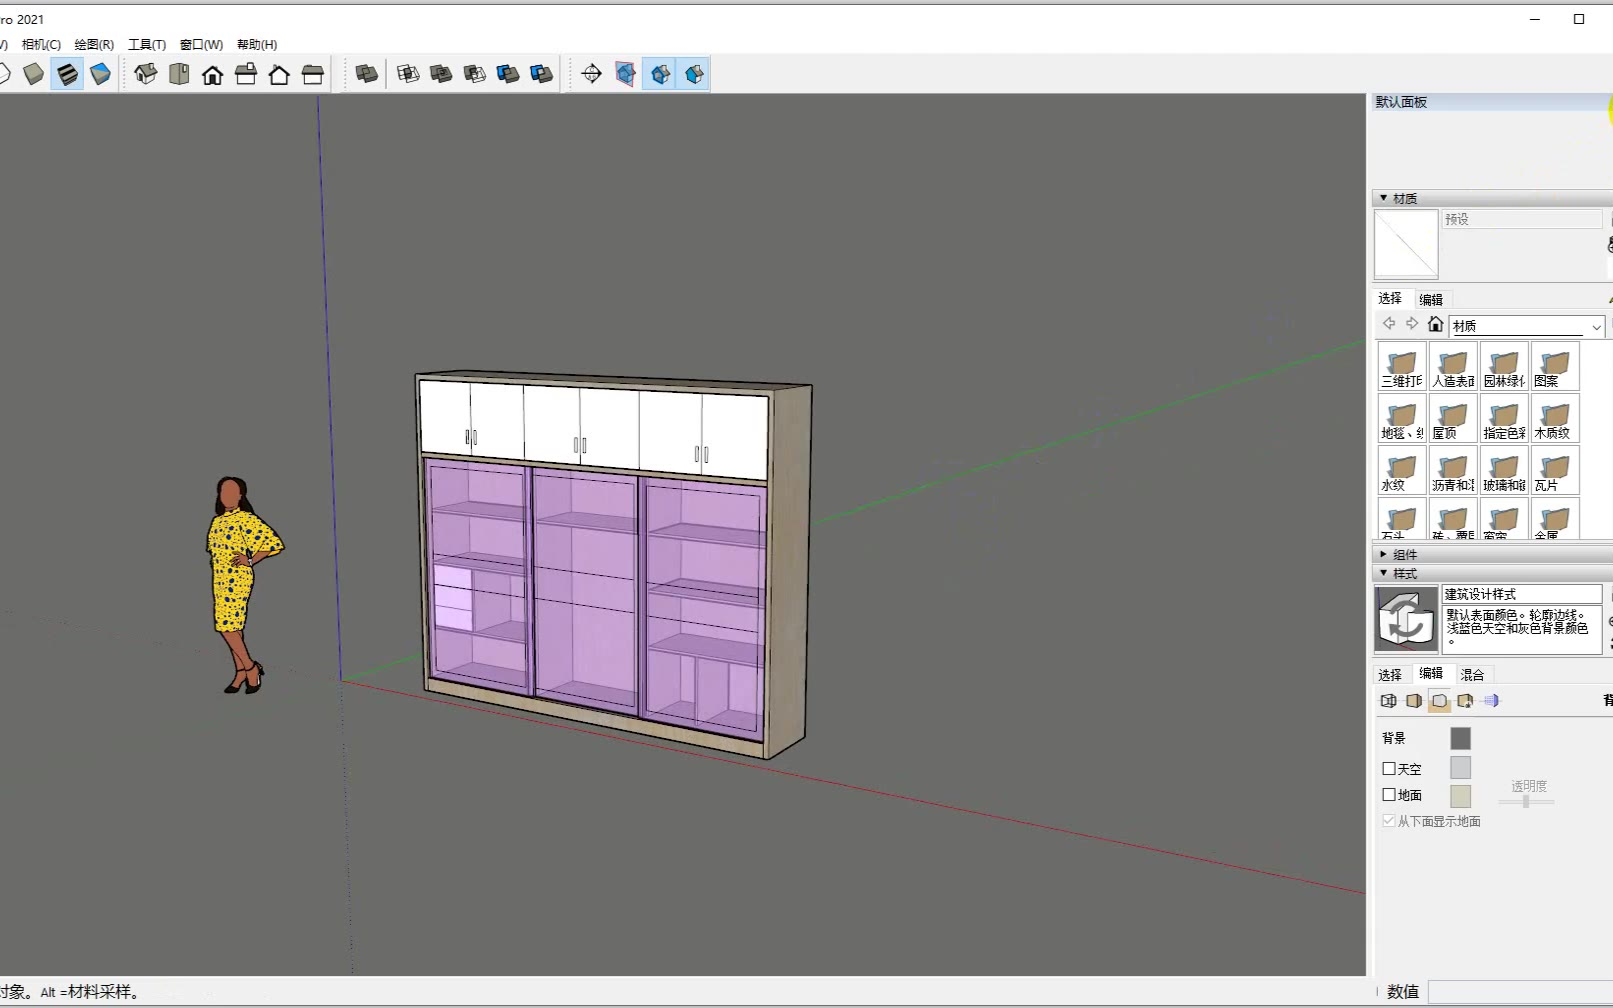Select the Monochrome style toolbar icon
Image resolution: width=1613 pixels, height=1008 pixels.
100,74
